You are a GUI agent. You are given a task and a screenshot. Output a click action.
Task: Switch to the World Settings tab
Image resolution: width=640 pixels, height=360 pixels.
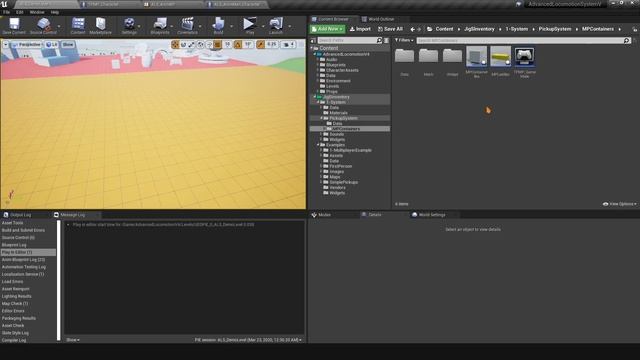point(432,215)
